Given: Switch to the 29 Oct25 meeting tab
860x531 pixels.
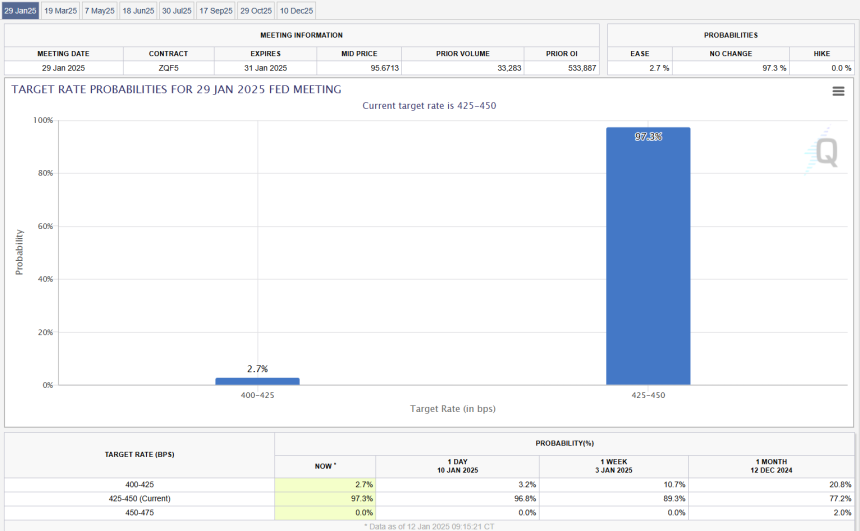Looking at the screenshot, I should pyautogui.click(x=256, y=10).
